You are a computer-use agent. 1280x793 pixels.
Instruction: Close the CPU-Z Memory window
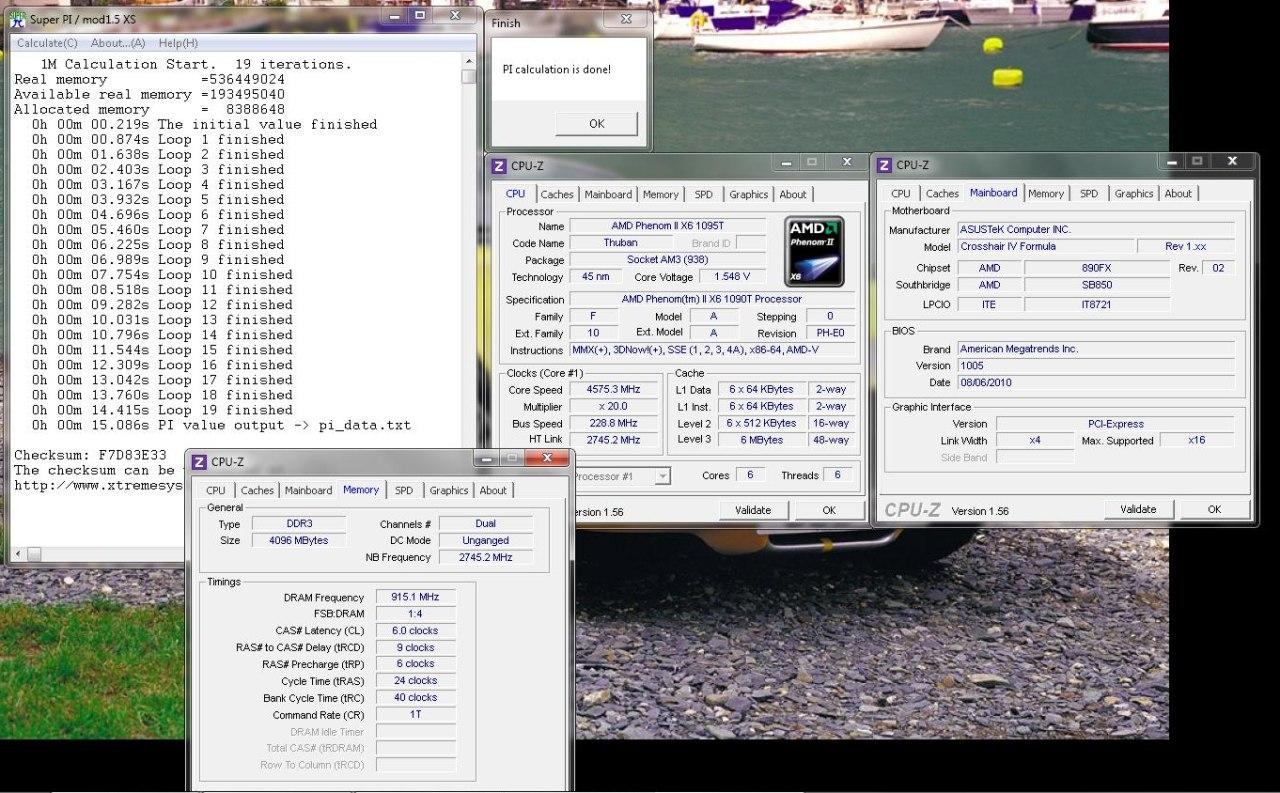pos(547,459)
